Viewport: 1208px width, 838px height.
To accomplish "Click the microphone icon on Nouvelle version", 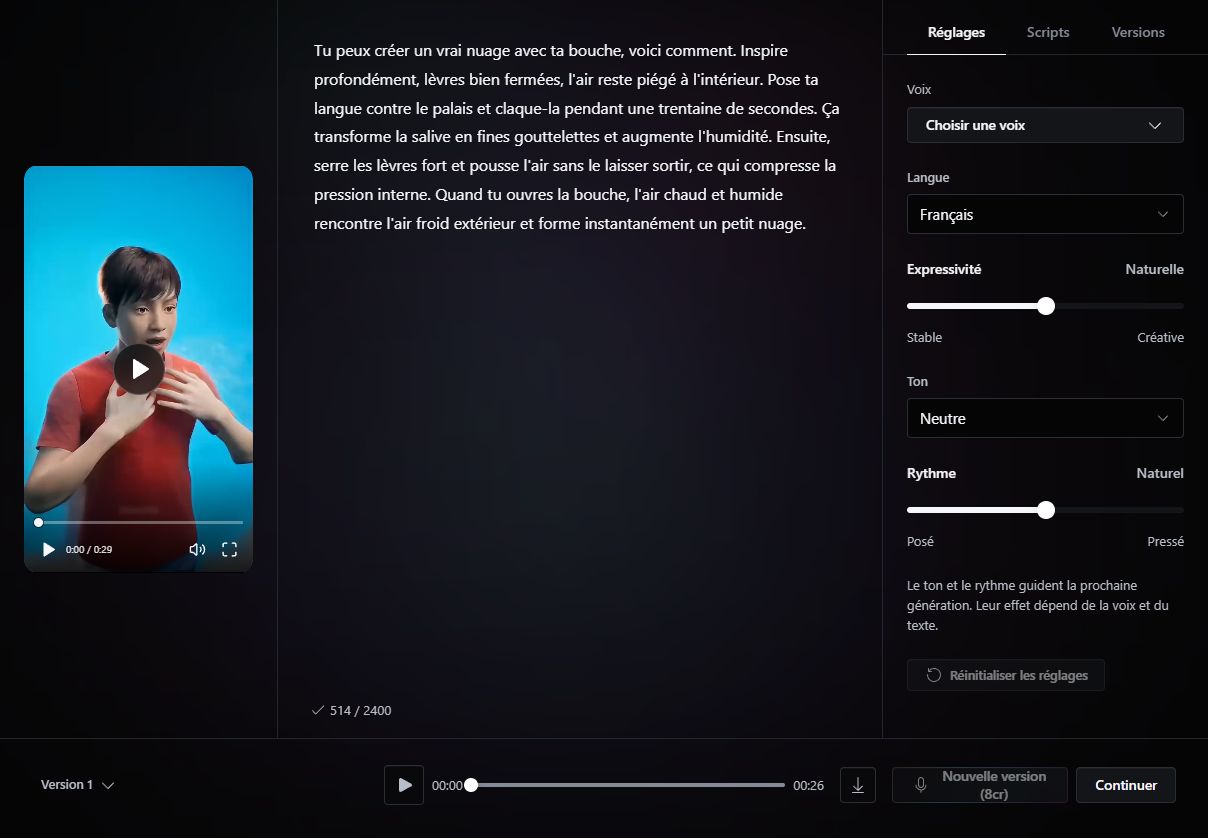I will pyautogui.click(x=921, y=785).
